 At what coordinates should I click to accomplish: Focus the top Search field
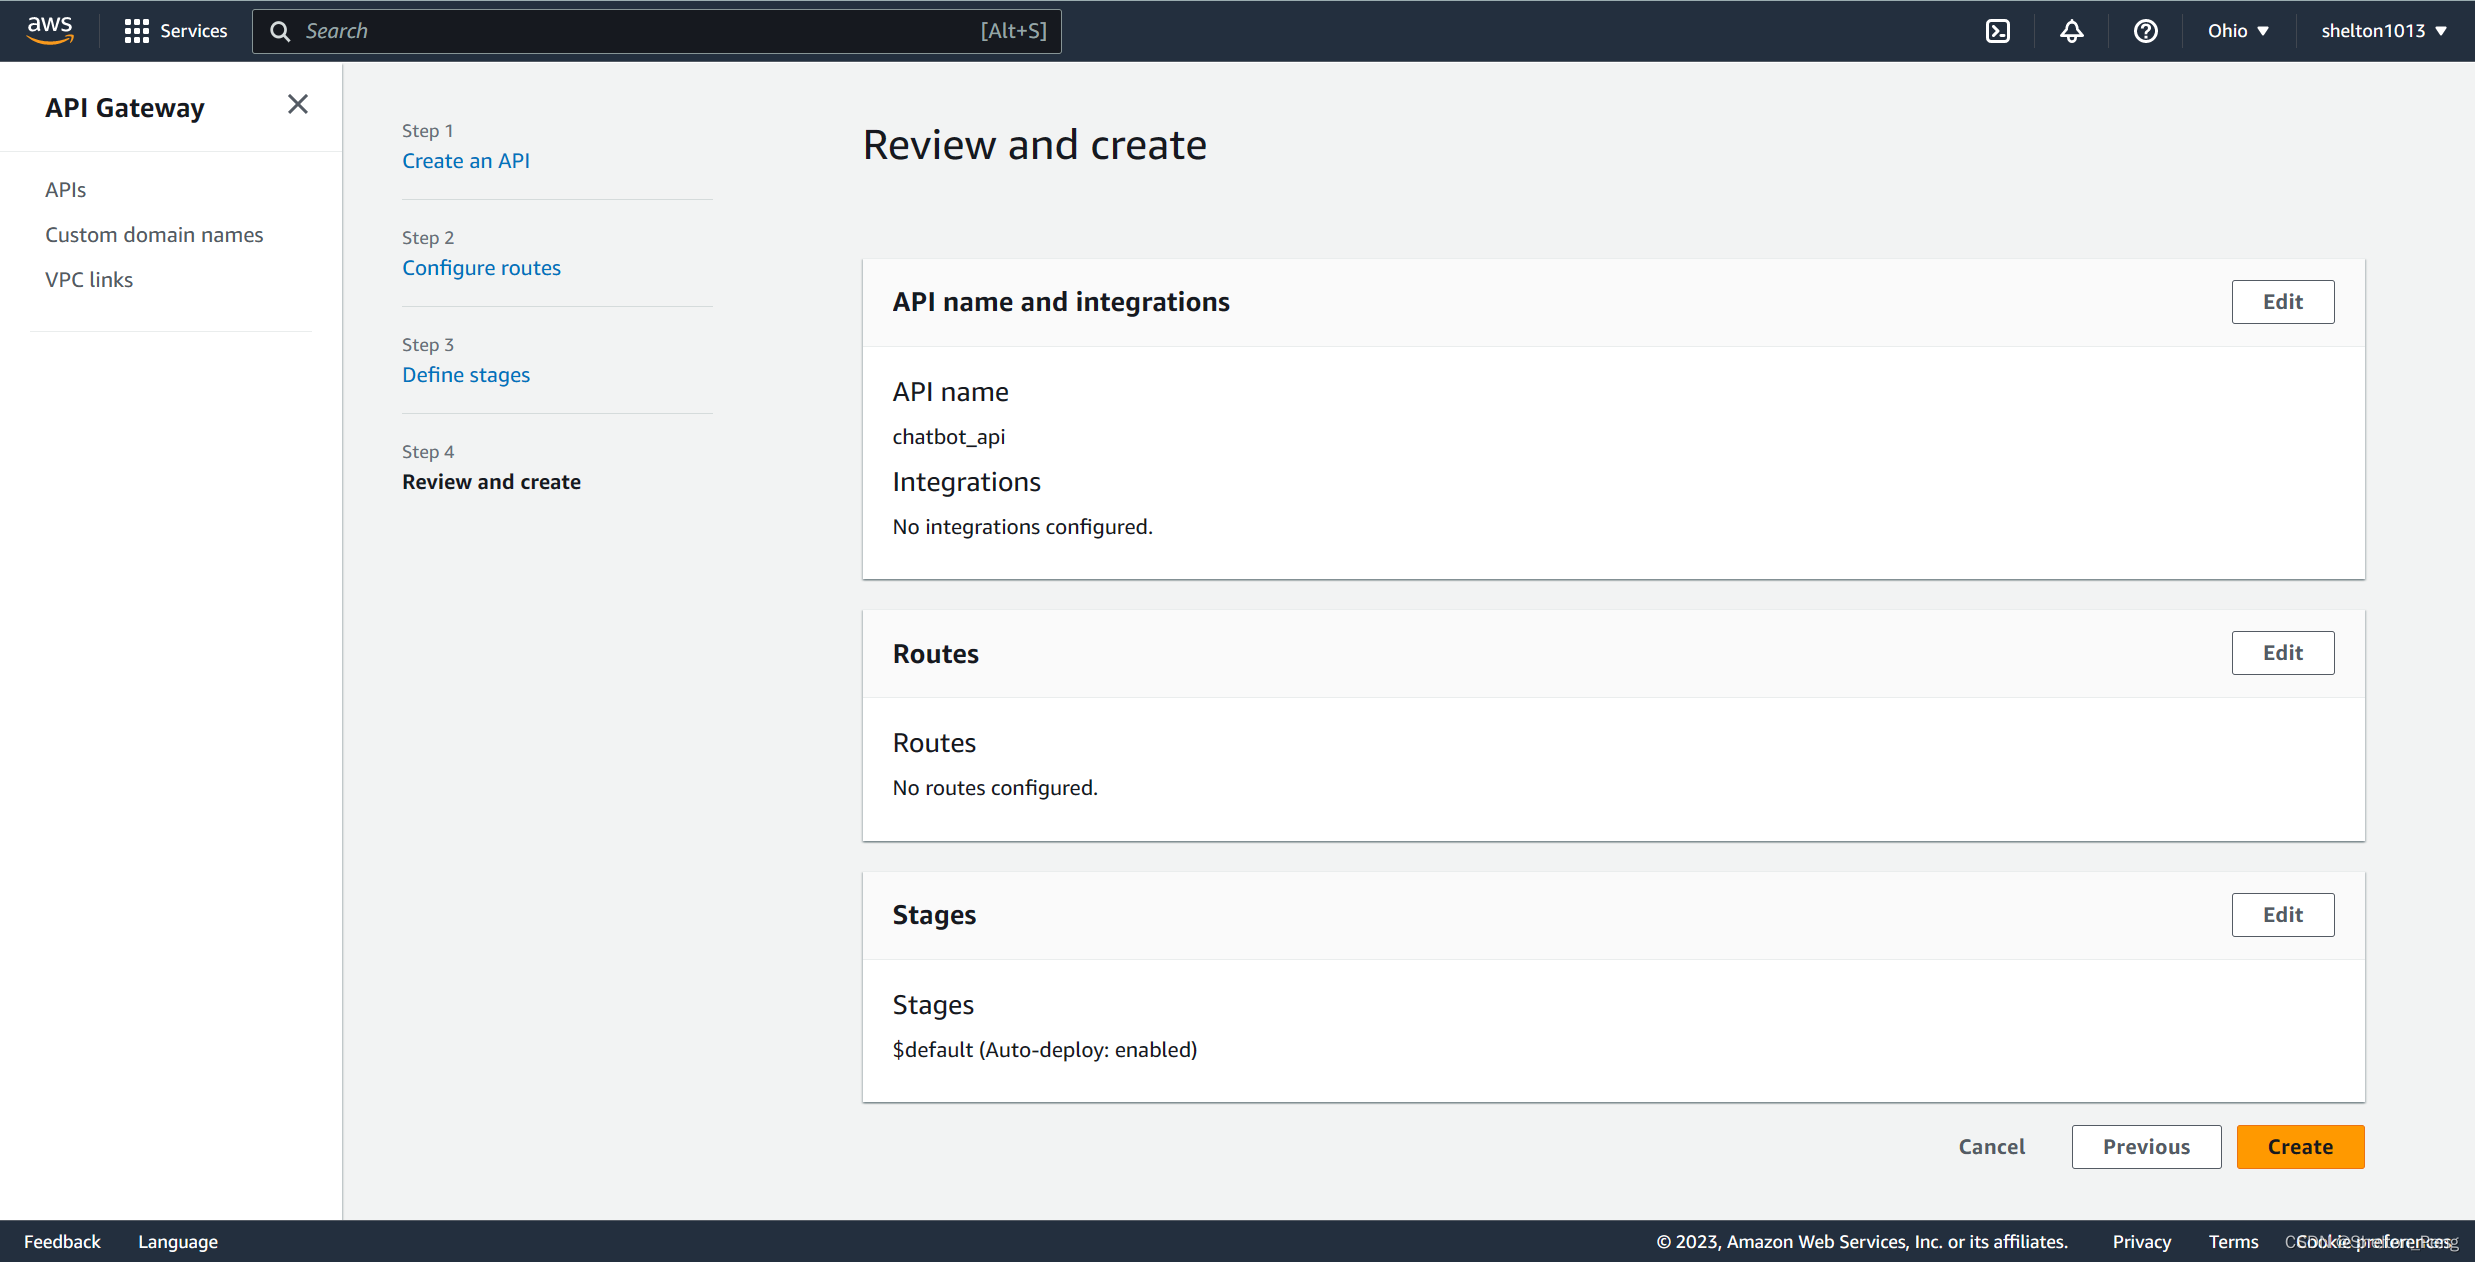click(640, 31)
